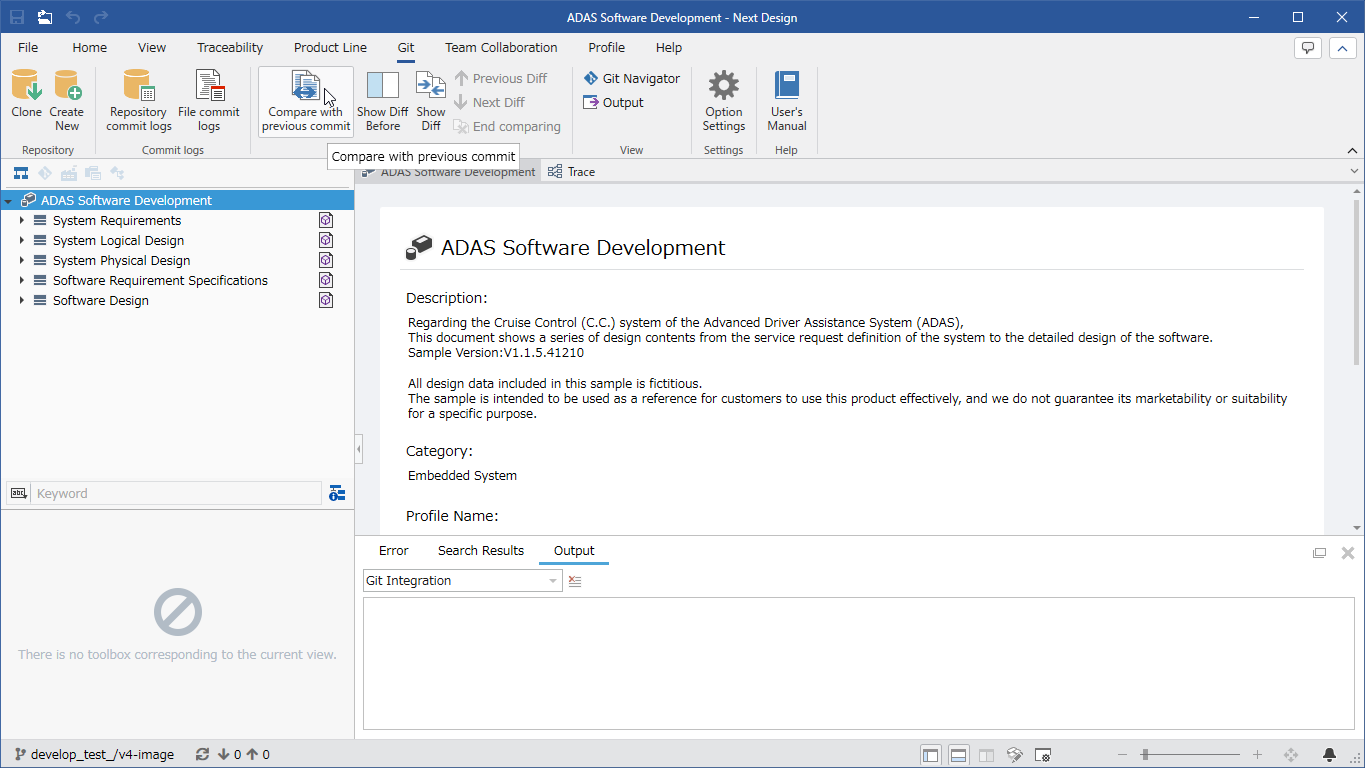The height and width of the screenshot is (768, 1365).
Task: Open Repository commit logs
Action: click(139, 100)
